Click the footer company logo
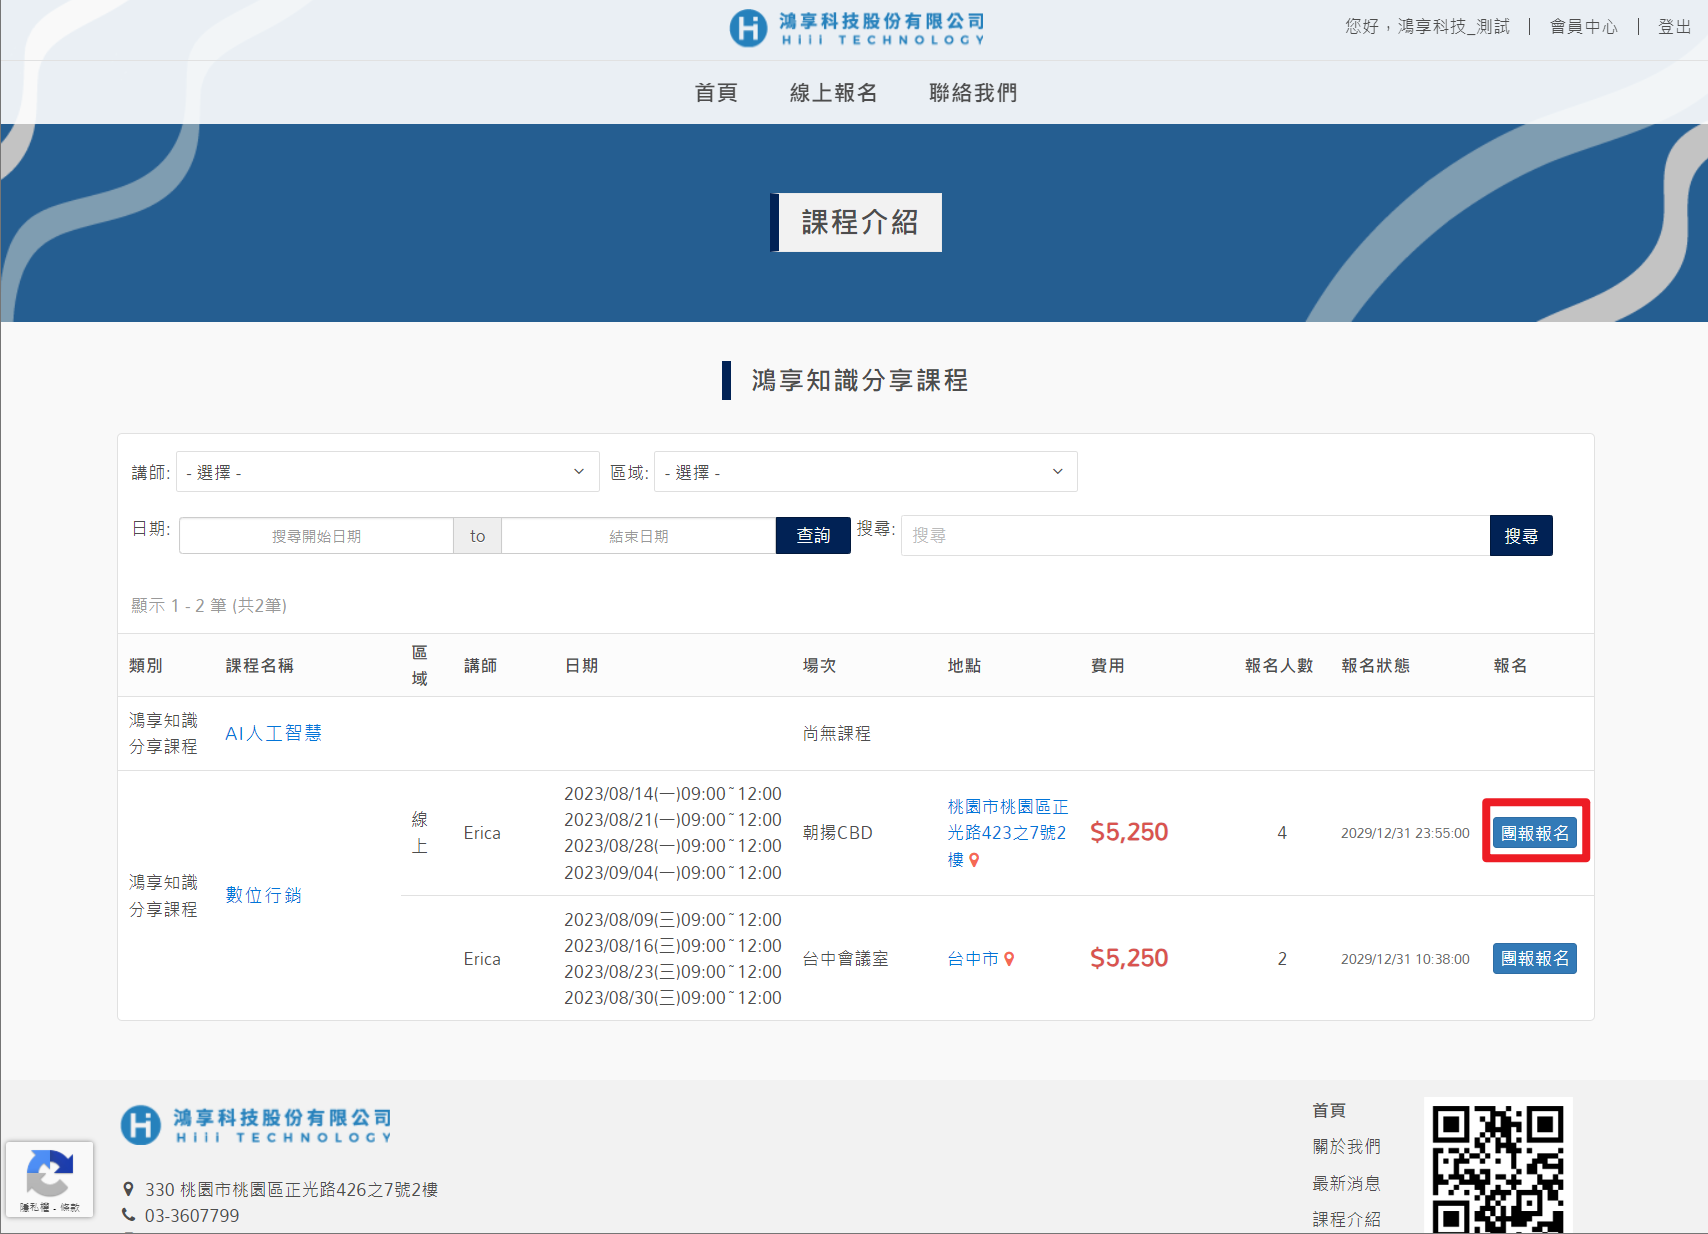 (x=256, y=1125)
